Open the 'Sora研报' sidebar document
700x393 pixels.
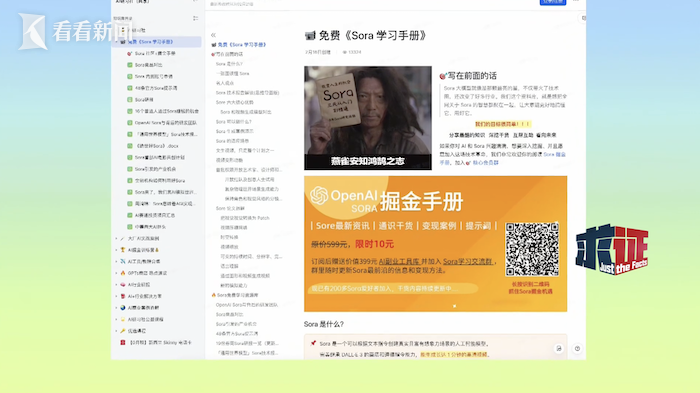(144, 100)
